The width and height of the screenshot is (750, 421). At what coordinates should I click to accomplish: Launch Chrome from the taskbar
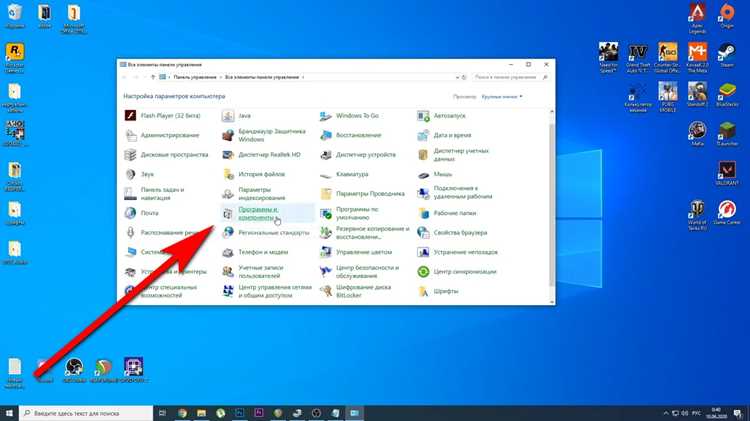pyautogui.click(x=182, y=413)
